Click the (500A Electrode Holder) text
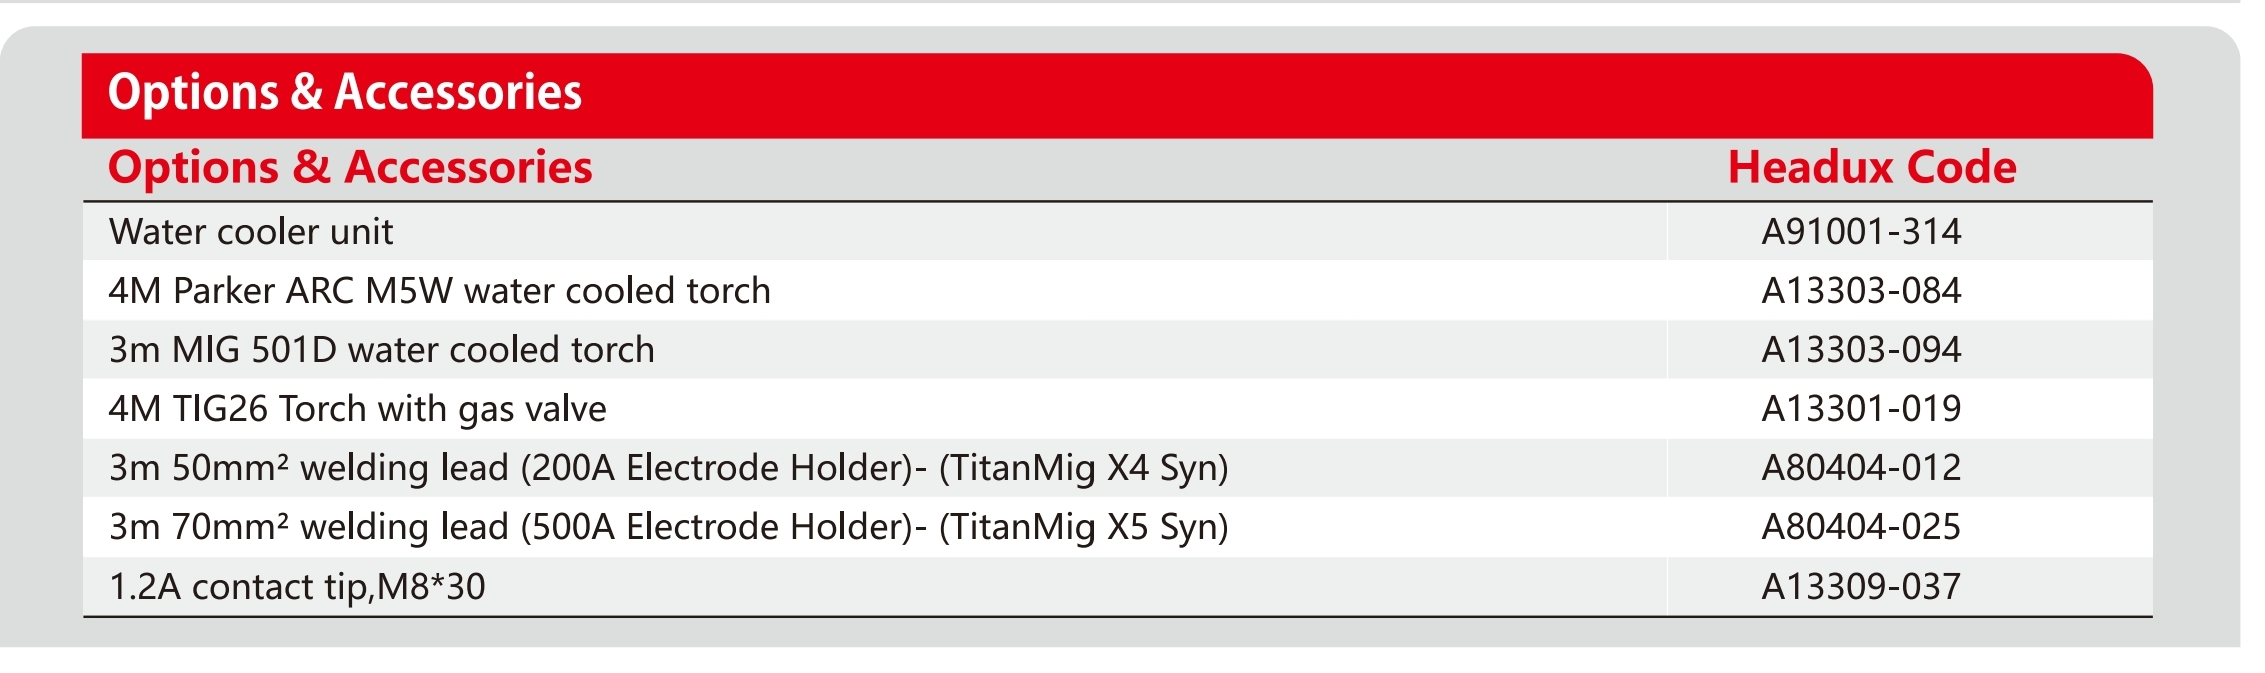Image resolution: width=2265 pixels, height=673 pixels. (x=717, y=527)
